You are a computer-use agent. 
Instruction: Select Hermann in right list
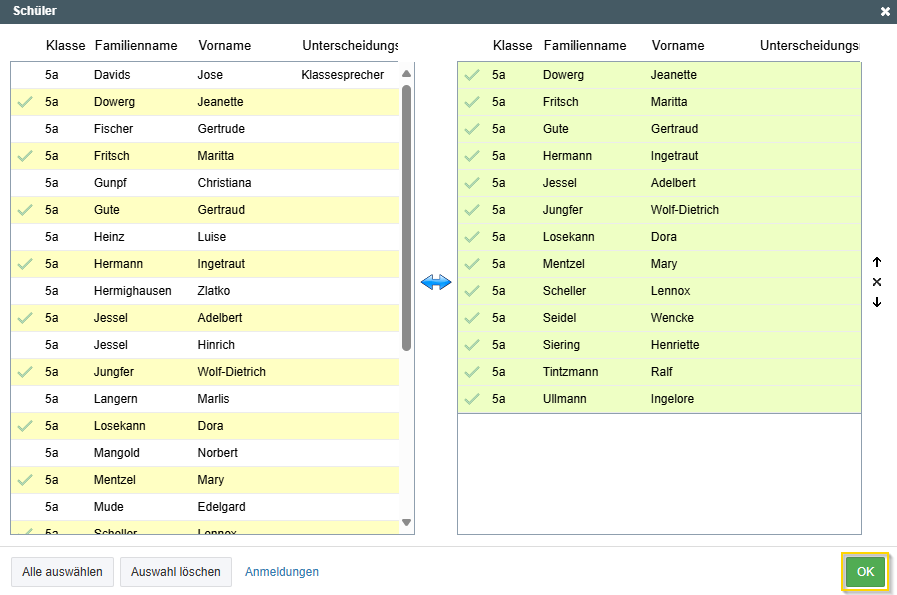tap(659, 156)
